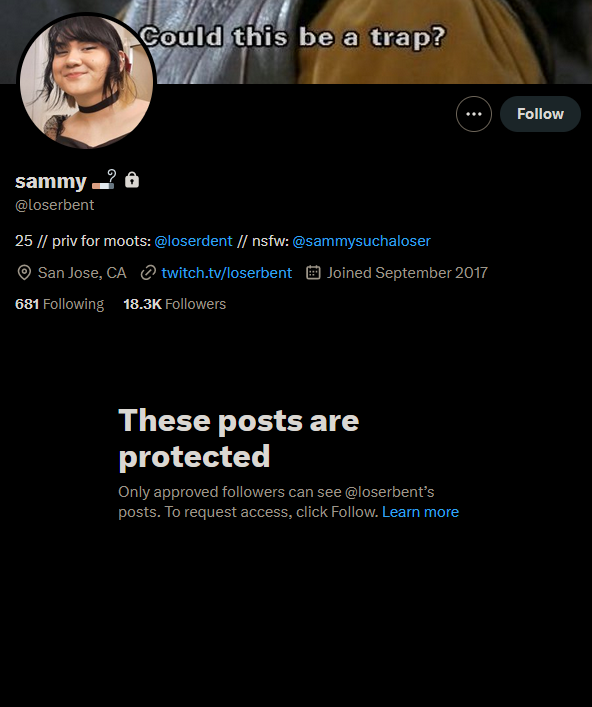This screenshot has width=592, height=707.
Task: Click the link chain icon
Action: 148,273
